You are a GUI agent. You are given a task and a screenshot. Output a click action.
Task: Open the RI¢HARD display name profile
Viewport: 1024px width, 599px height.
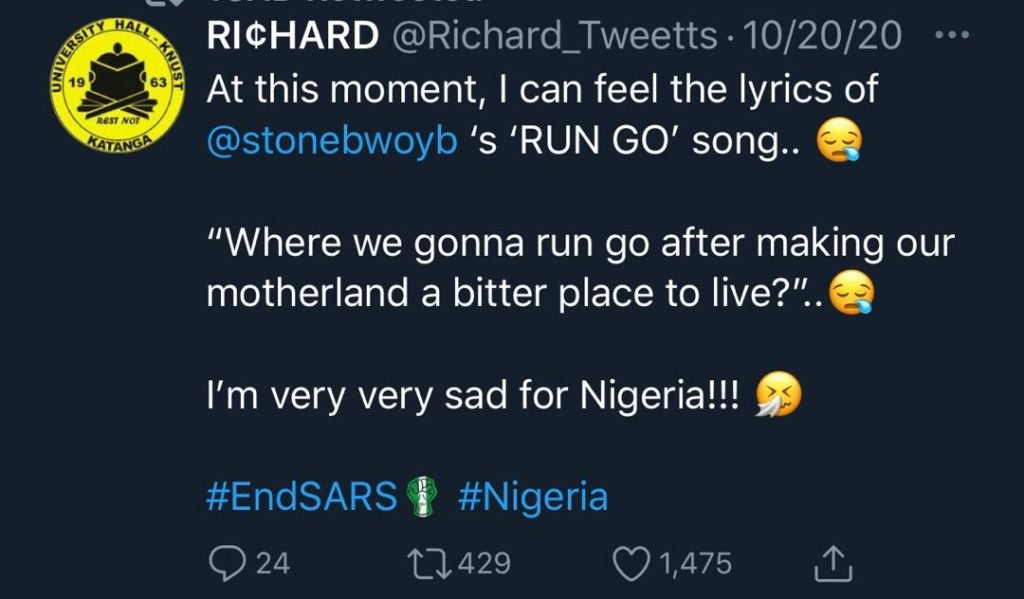click(x=293, y=35)
